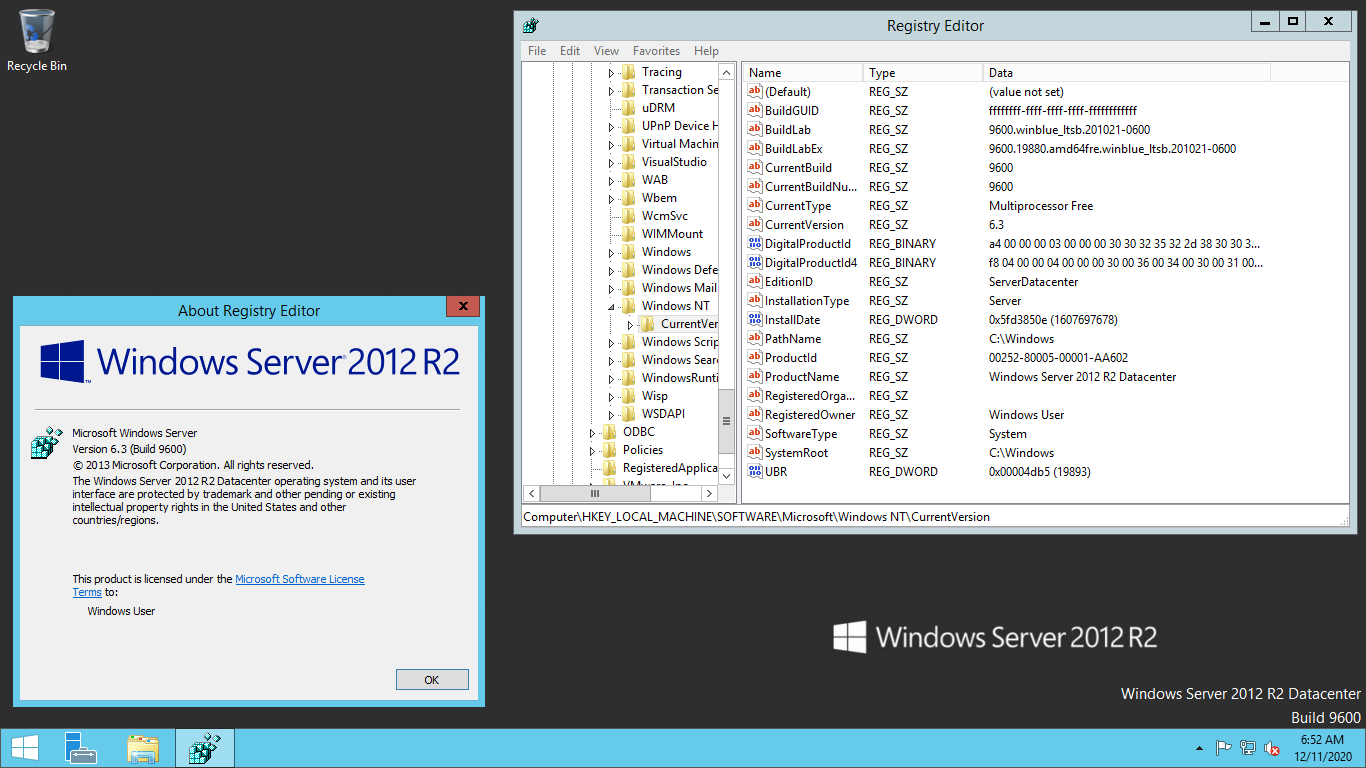Click the Policies folder icon

609,450
